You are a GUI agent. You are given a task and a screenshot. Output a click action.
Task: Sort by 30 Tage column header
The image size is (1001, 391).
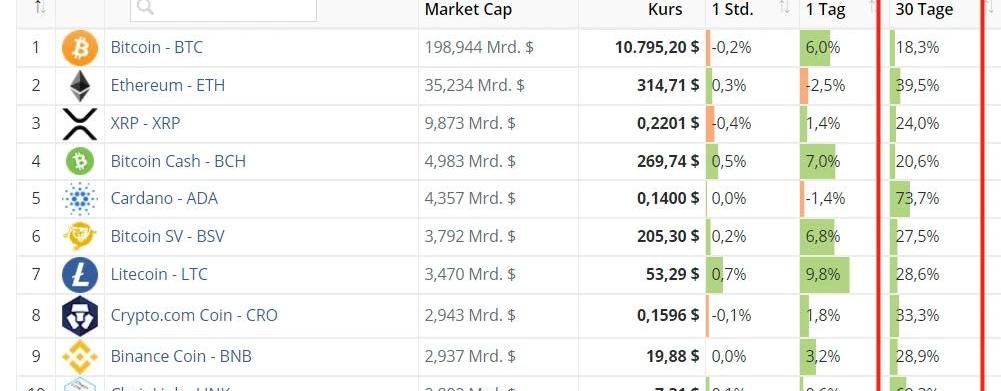(924, 9)
